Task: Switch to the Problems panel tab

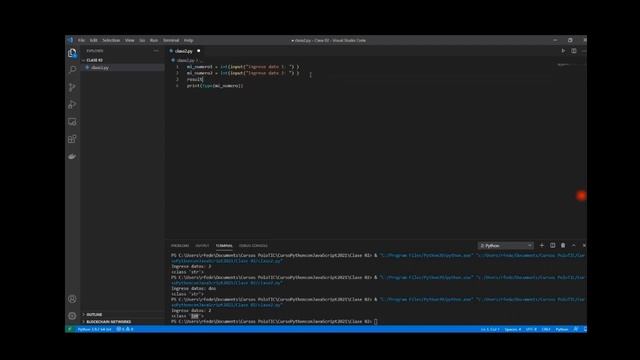Action: tap(180, 246)
